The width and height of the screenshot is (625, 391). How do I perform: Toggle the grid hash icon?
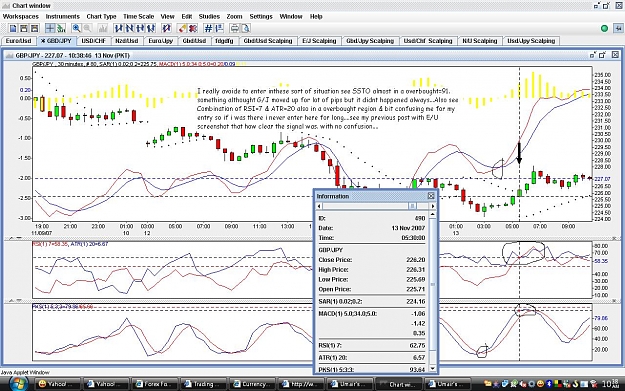point(208,28)
